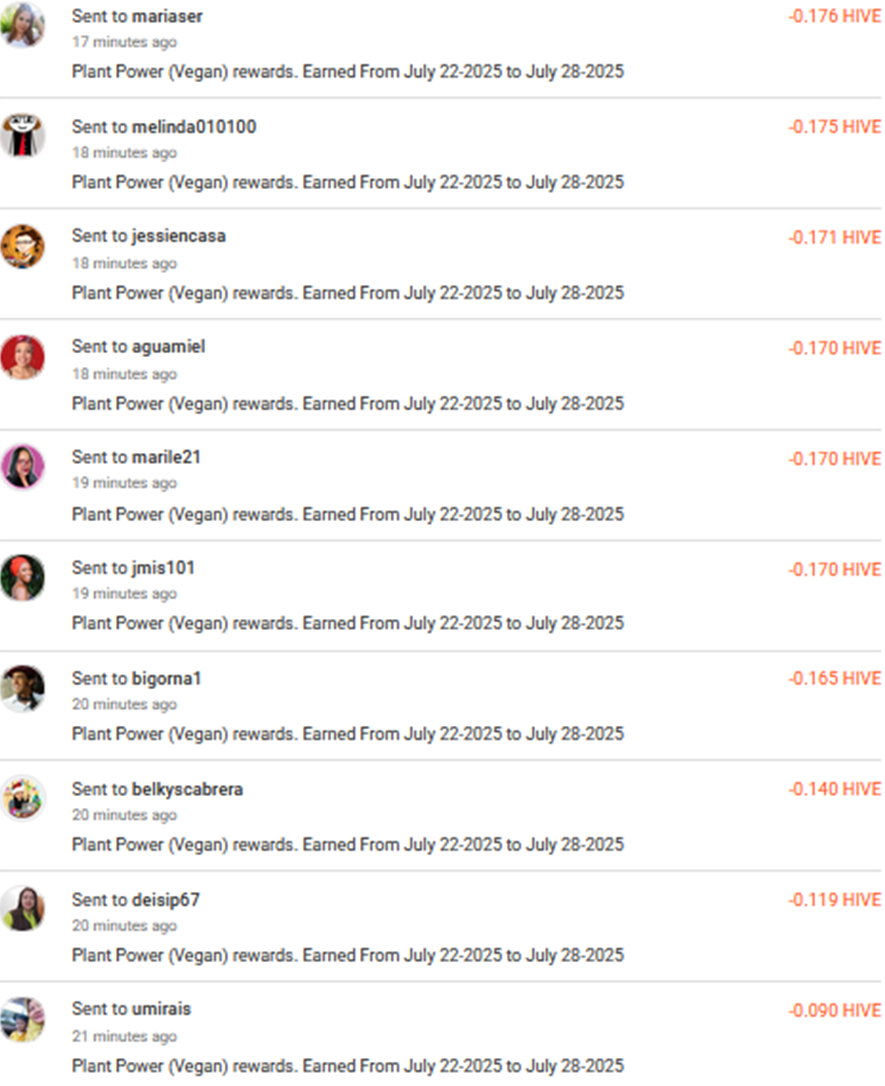885x1086 pixels.
Task: Click the 21 minutes ago timestamp
Action: (x=125, y=1036)
